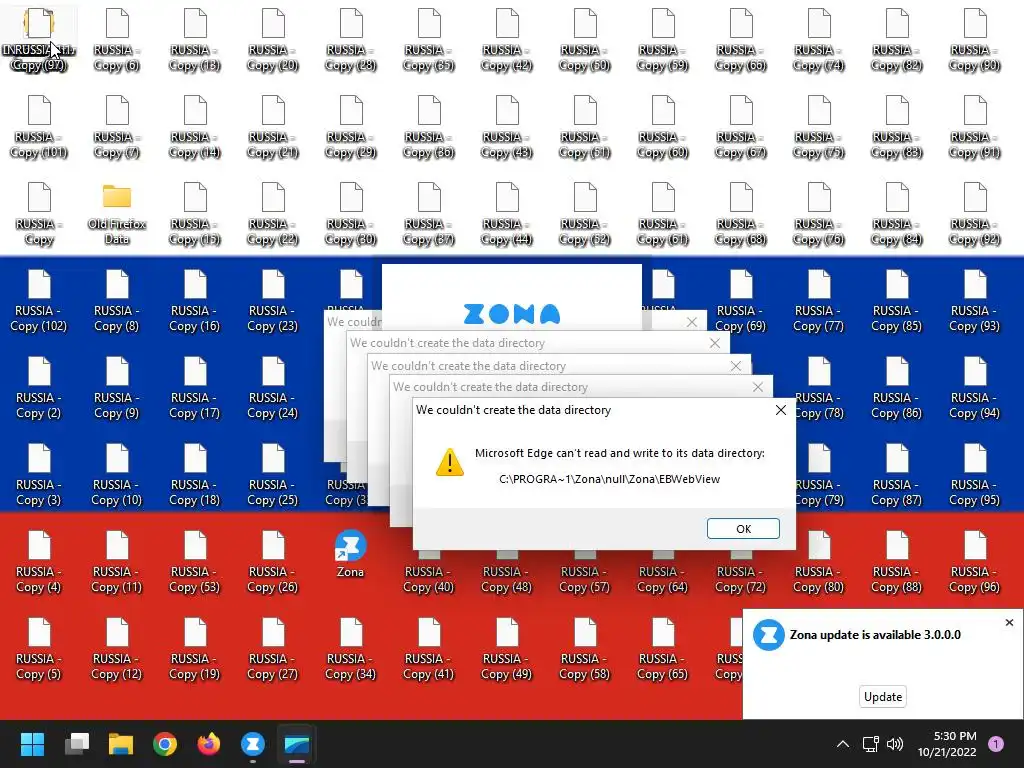The image size is (1024, 768).
Task: Click the active error window taskbar icon
Action: click(297, 744)
